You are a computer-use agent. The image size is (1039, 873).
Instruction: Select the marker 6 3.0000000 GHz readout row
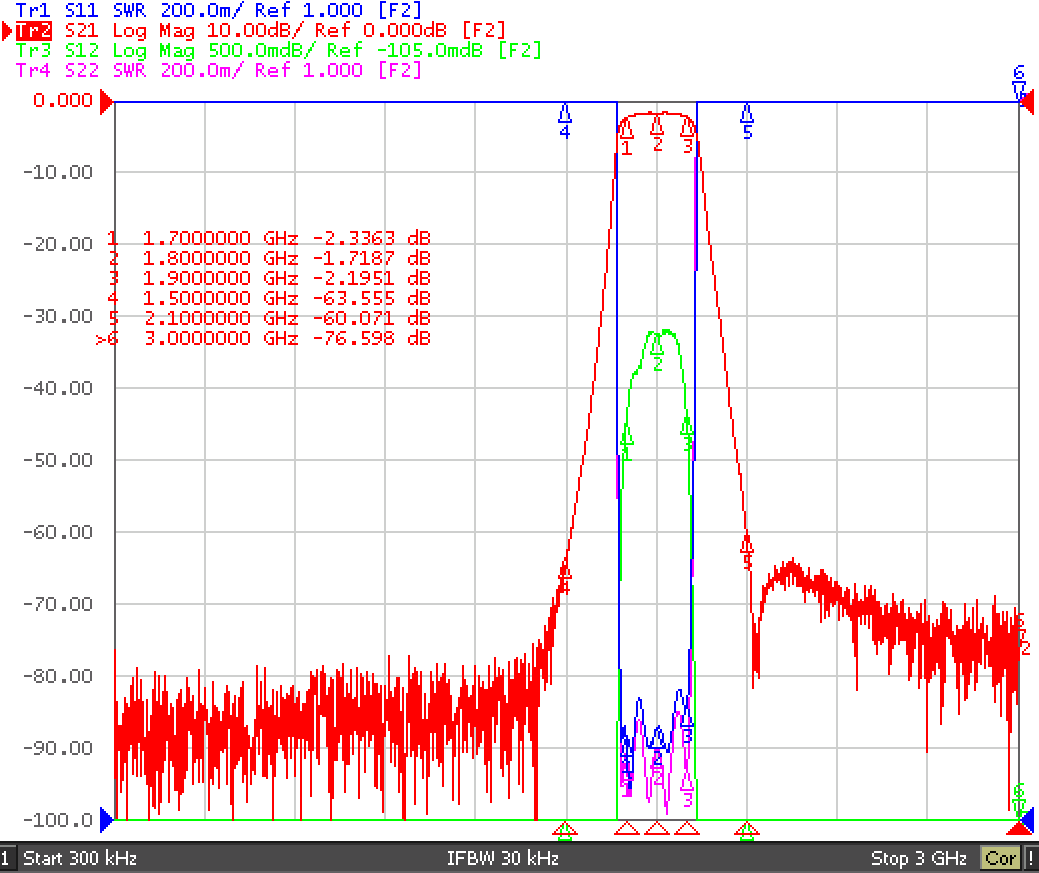click(x=263, y=338)
